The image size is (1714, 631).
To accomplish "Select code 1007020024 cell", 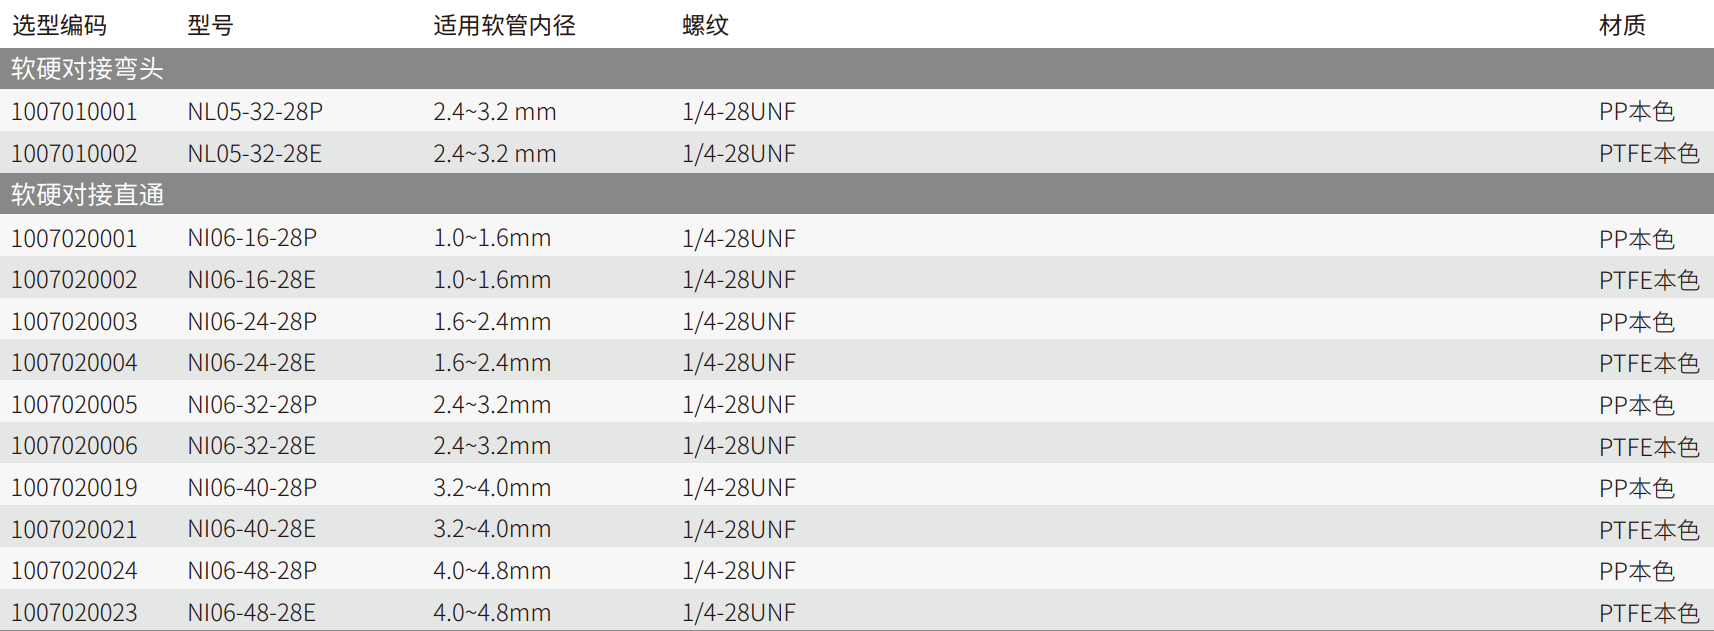I will click(x=74, y=571).
